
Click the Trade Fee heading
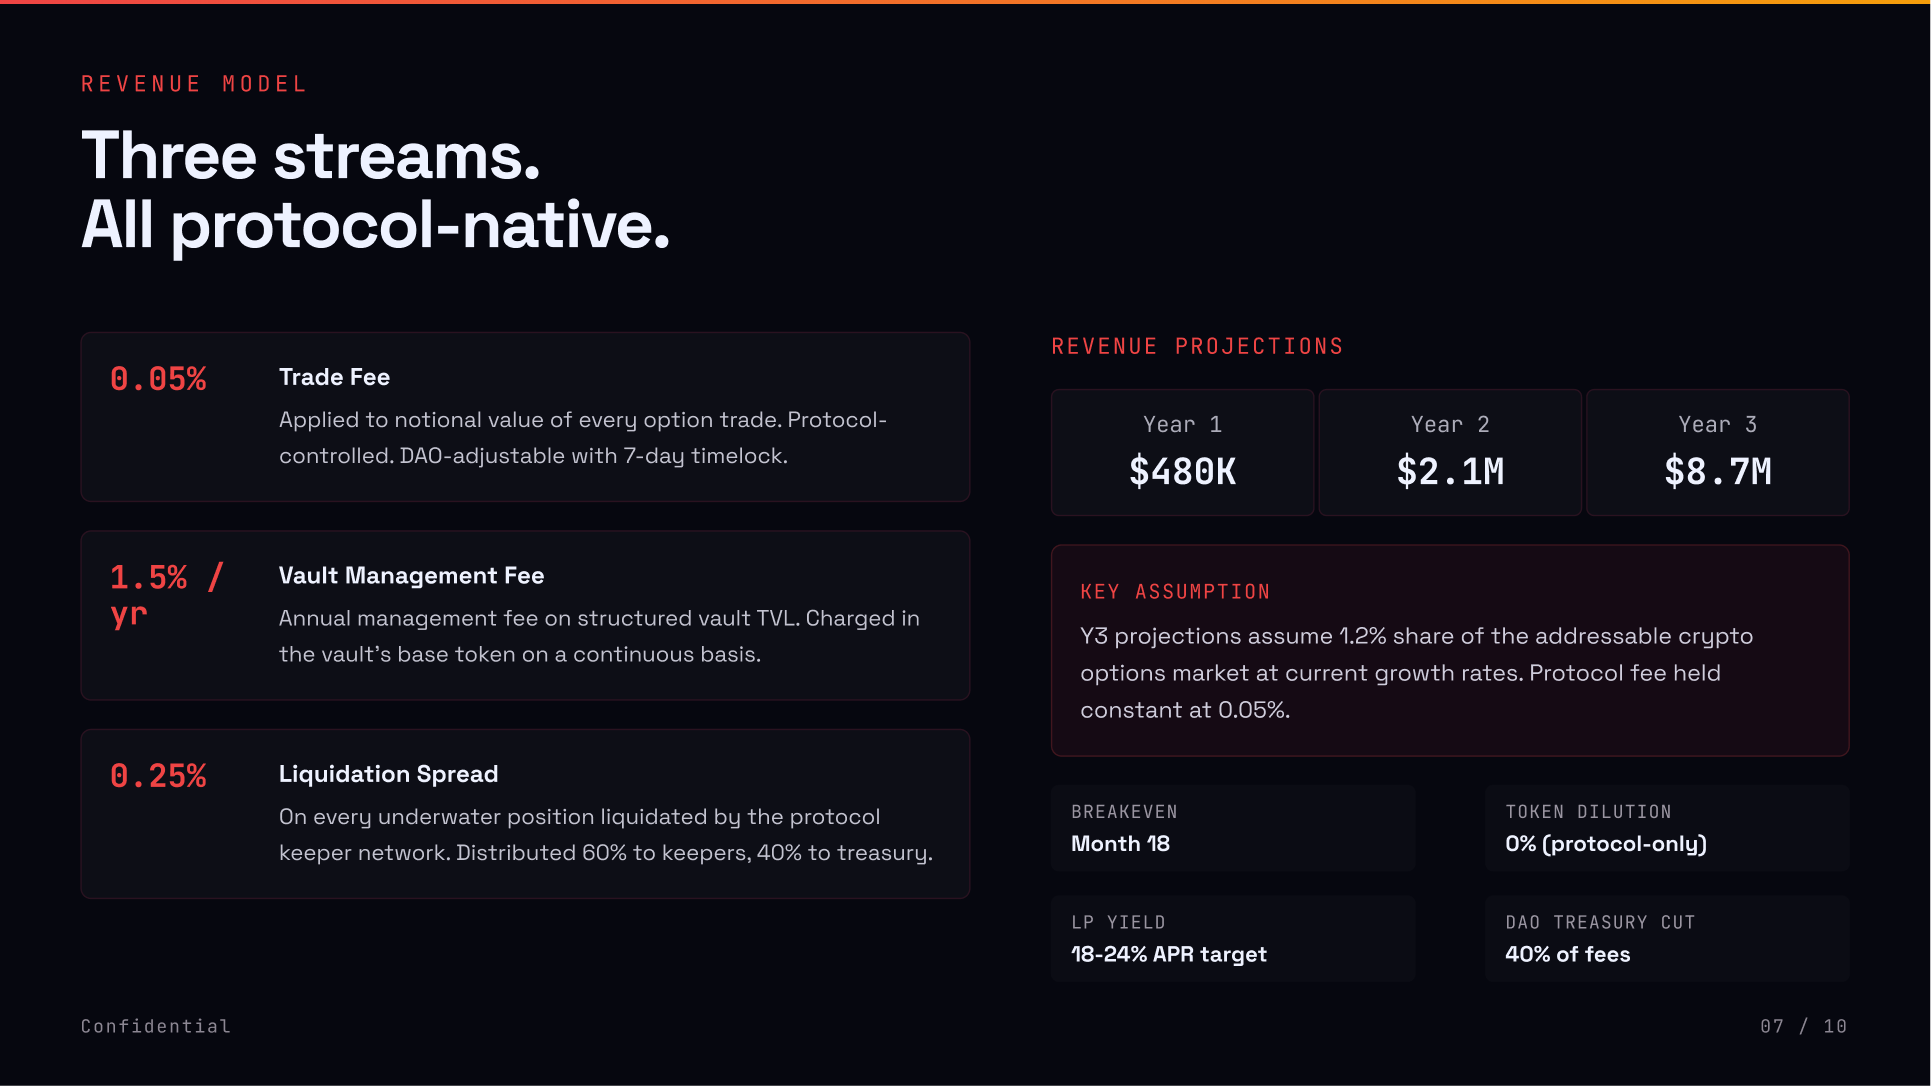tap(334, 377)
